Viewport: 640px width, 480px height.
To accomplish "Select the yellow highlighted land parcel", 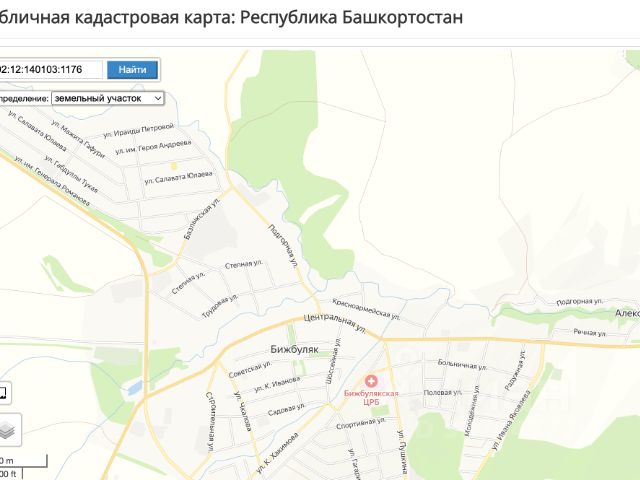I will click(x=173, y=166).
